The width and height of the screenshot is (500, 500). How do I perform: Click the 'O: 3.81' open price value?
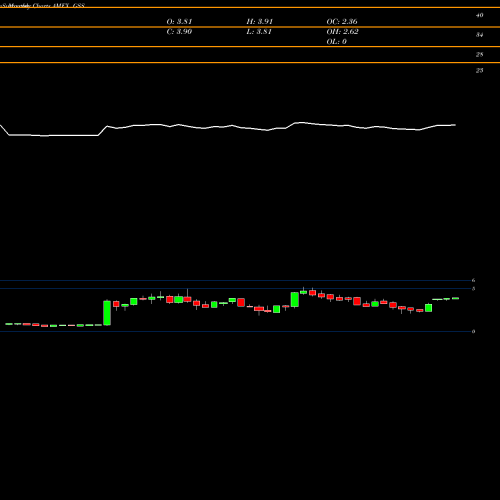179,22
